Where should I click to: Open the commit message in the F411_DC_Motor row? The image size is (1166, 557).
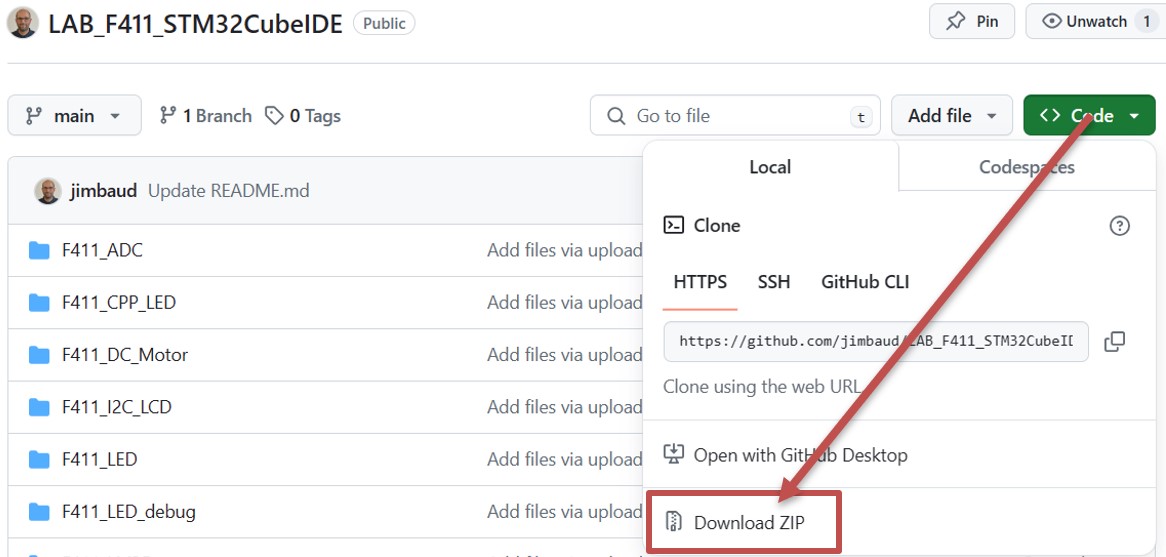(564, 355)
